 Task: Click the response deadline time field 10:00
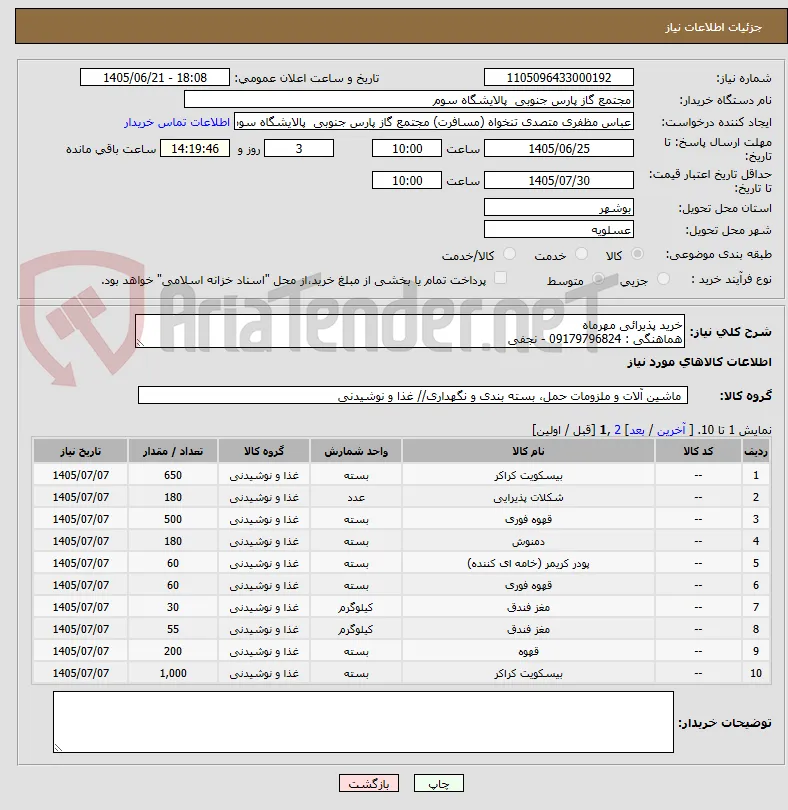pos(407,148)
